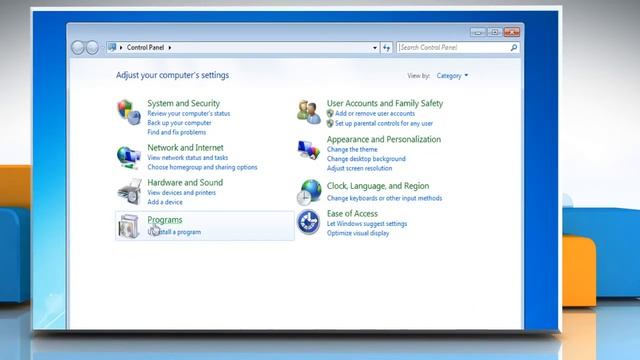This screenshot has width=640, height=360.
Task: Click Change desktop background link
Action: tap(366, 159)
